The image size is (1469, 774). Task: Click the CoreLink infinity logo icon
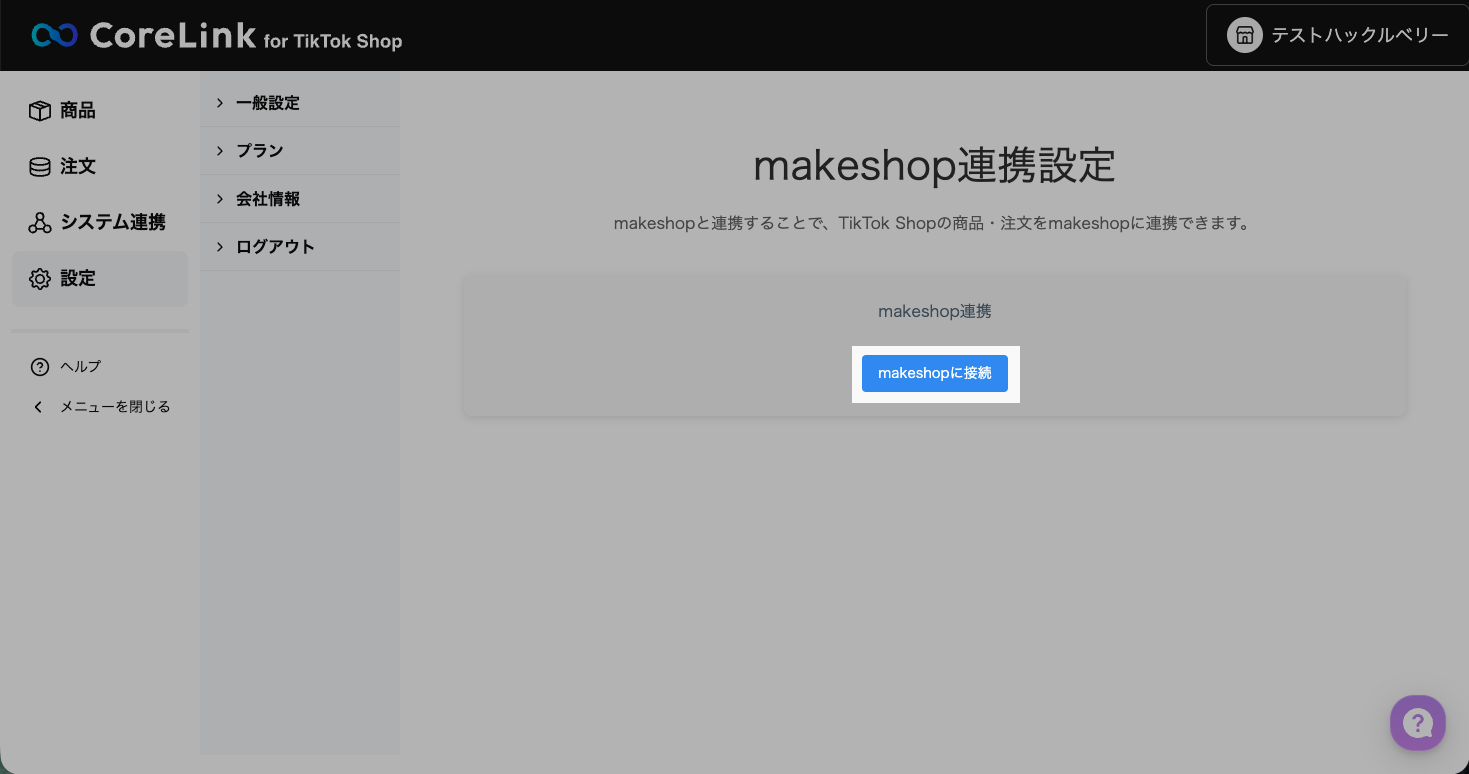click(54, 36)
